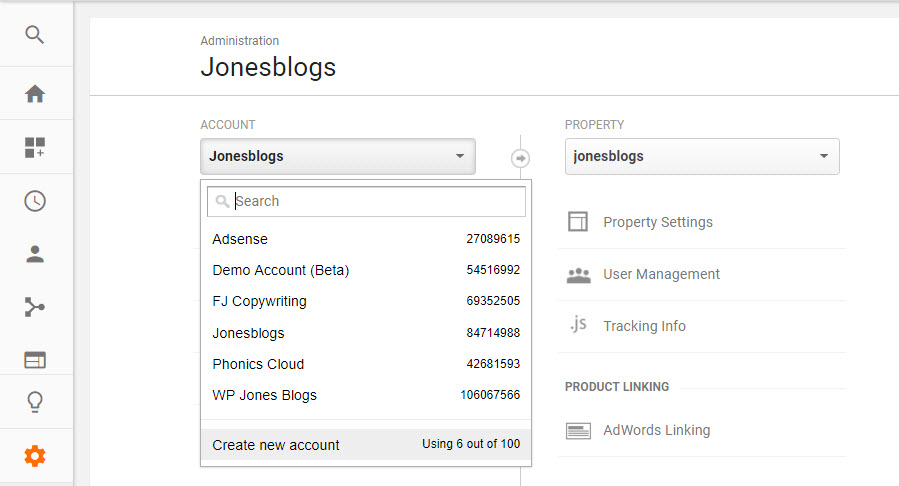This screenshot has width=899, height=486.
Task: Open the Customization dashboards icon
Action: coord(35,147)
